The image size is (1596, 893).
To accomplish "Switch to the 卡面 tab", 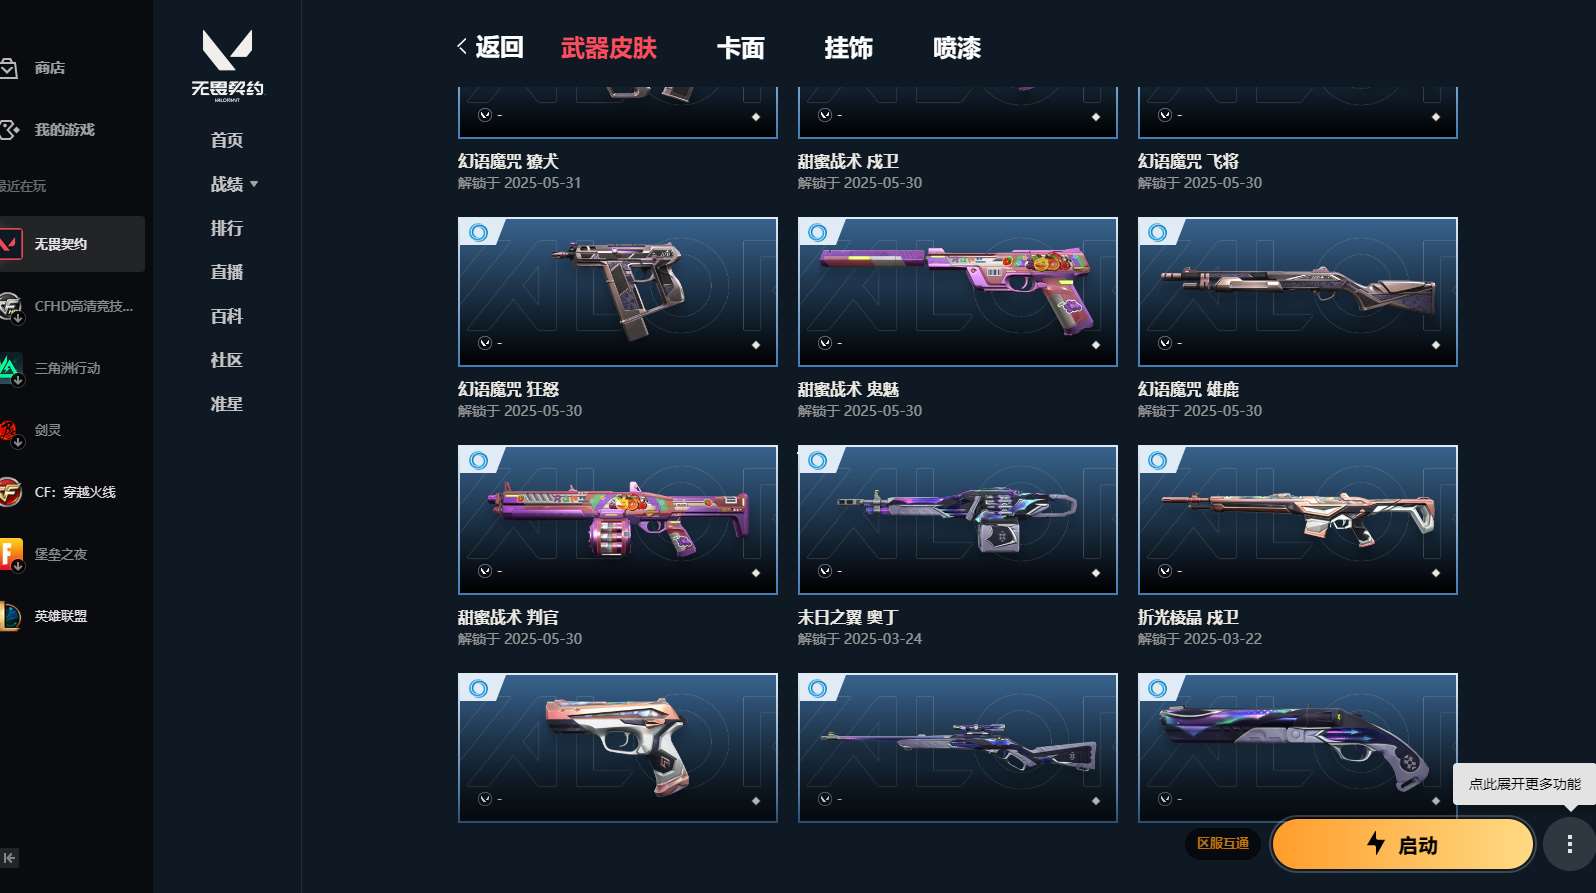I will [740, 47].
